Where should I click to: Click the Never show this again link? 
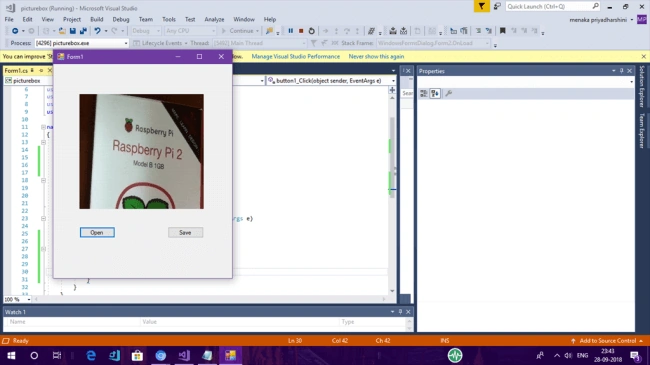point(376,56)
